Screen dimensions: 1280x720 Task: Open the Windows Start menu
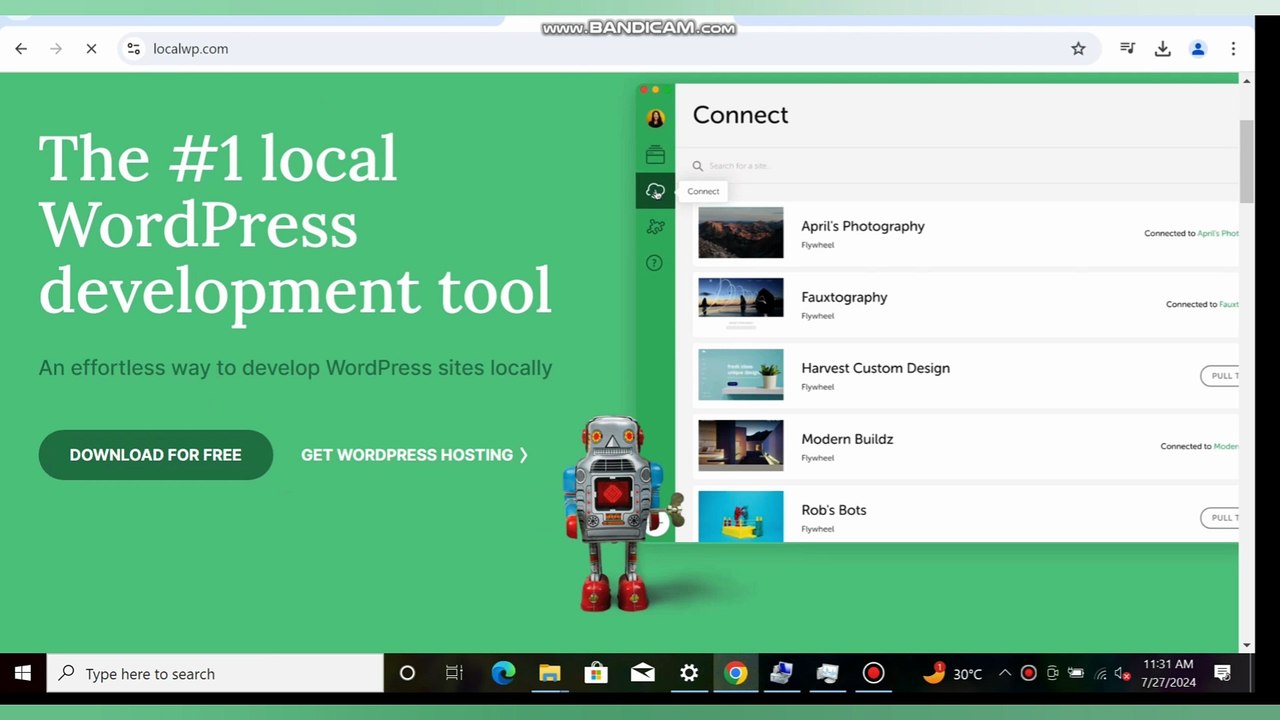23,673
